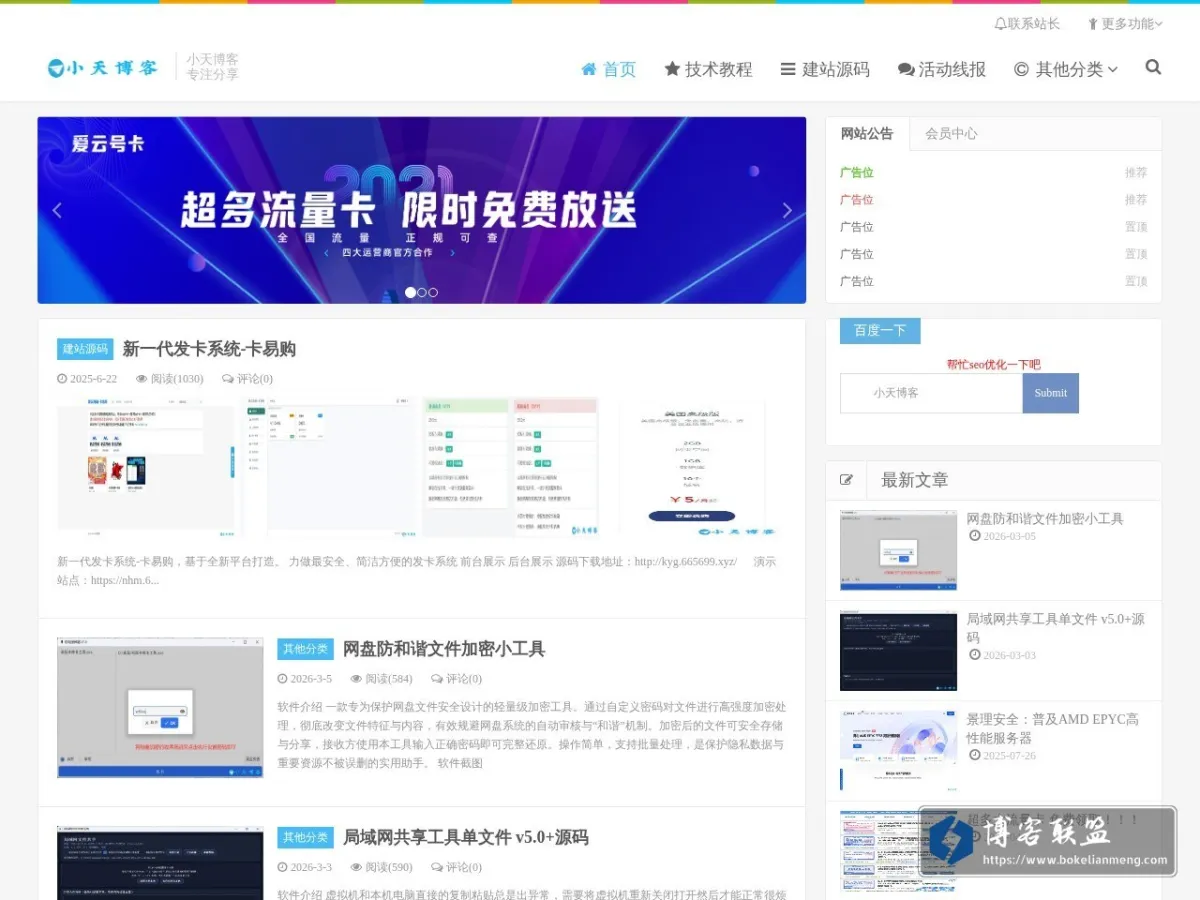
Task: Focus the 小天博客 search input field
Action: [x=931, y=393]
